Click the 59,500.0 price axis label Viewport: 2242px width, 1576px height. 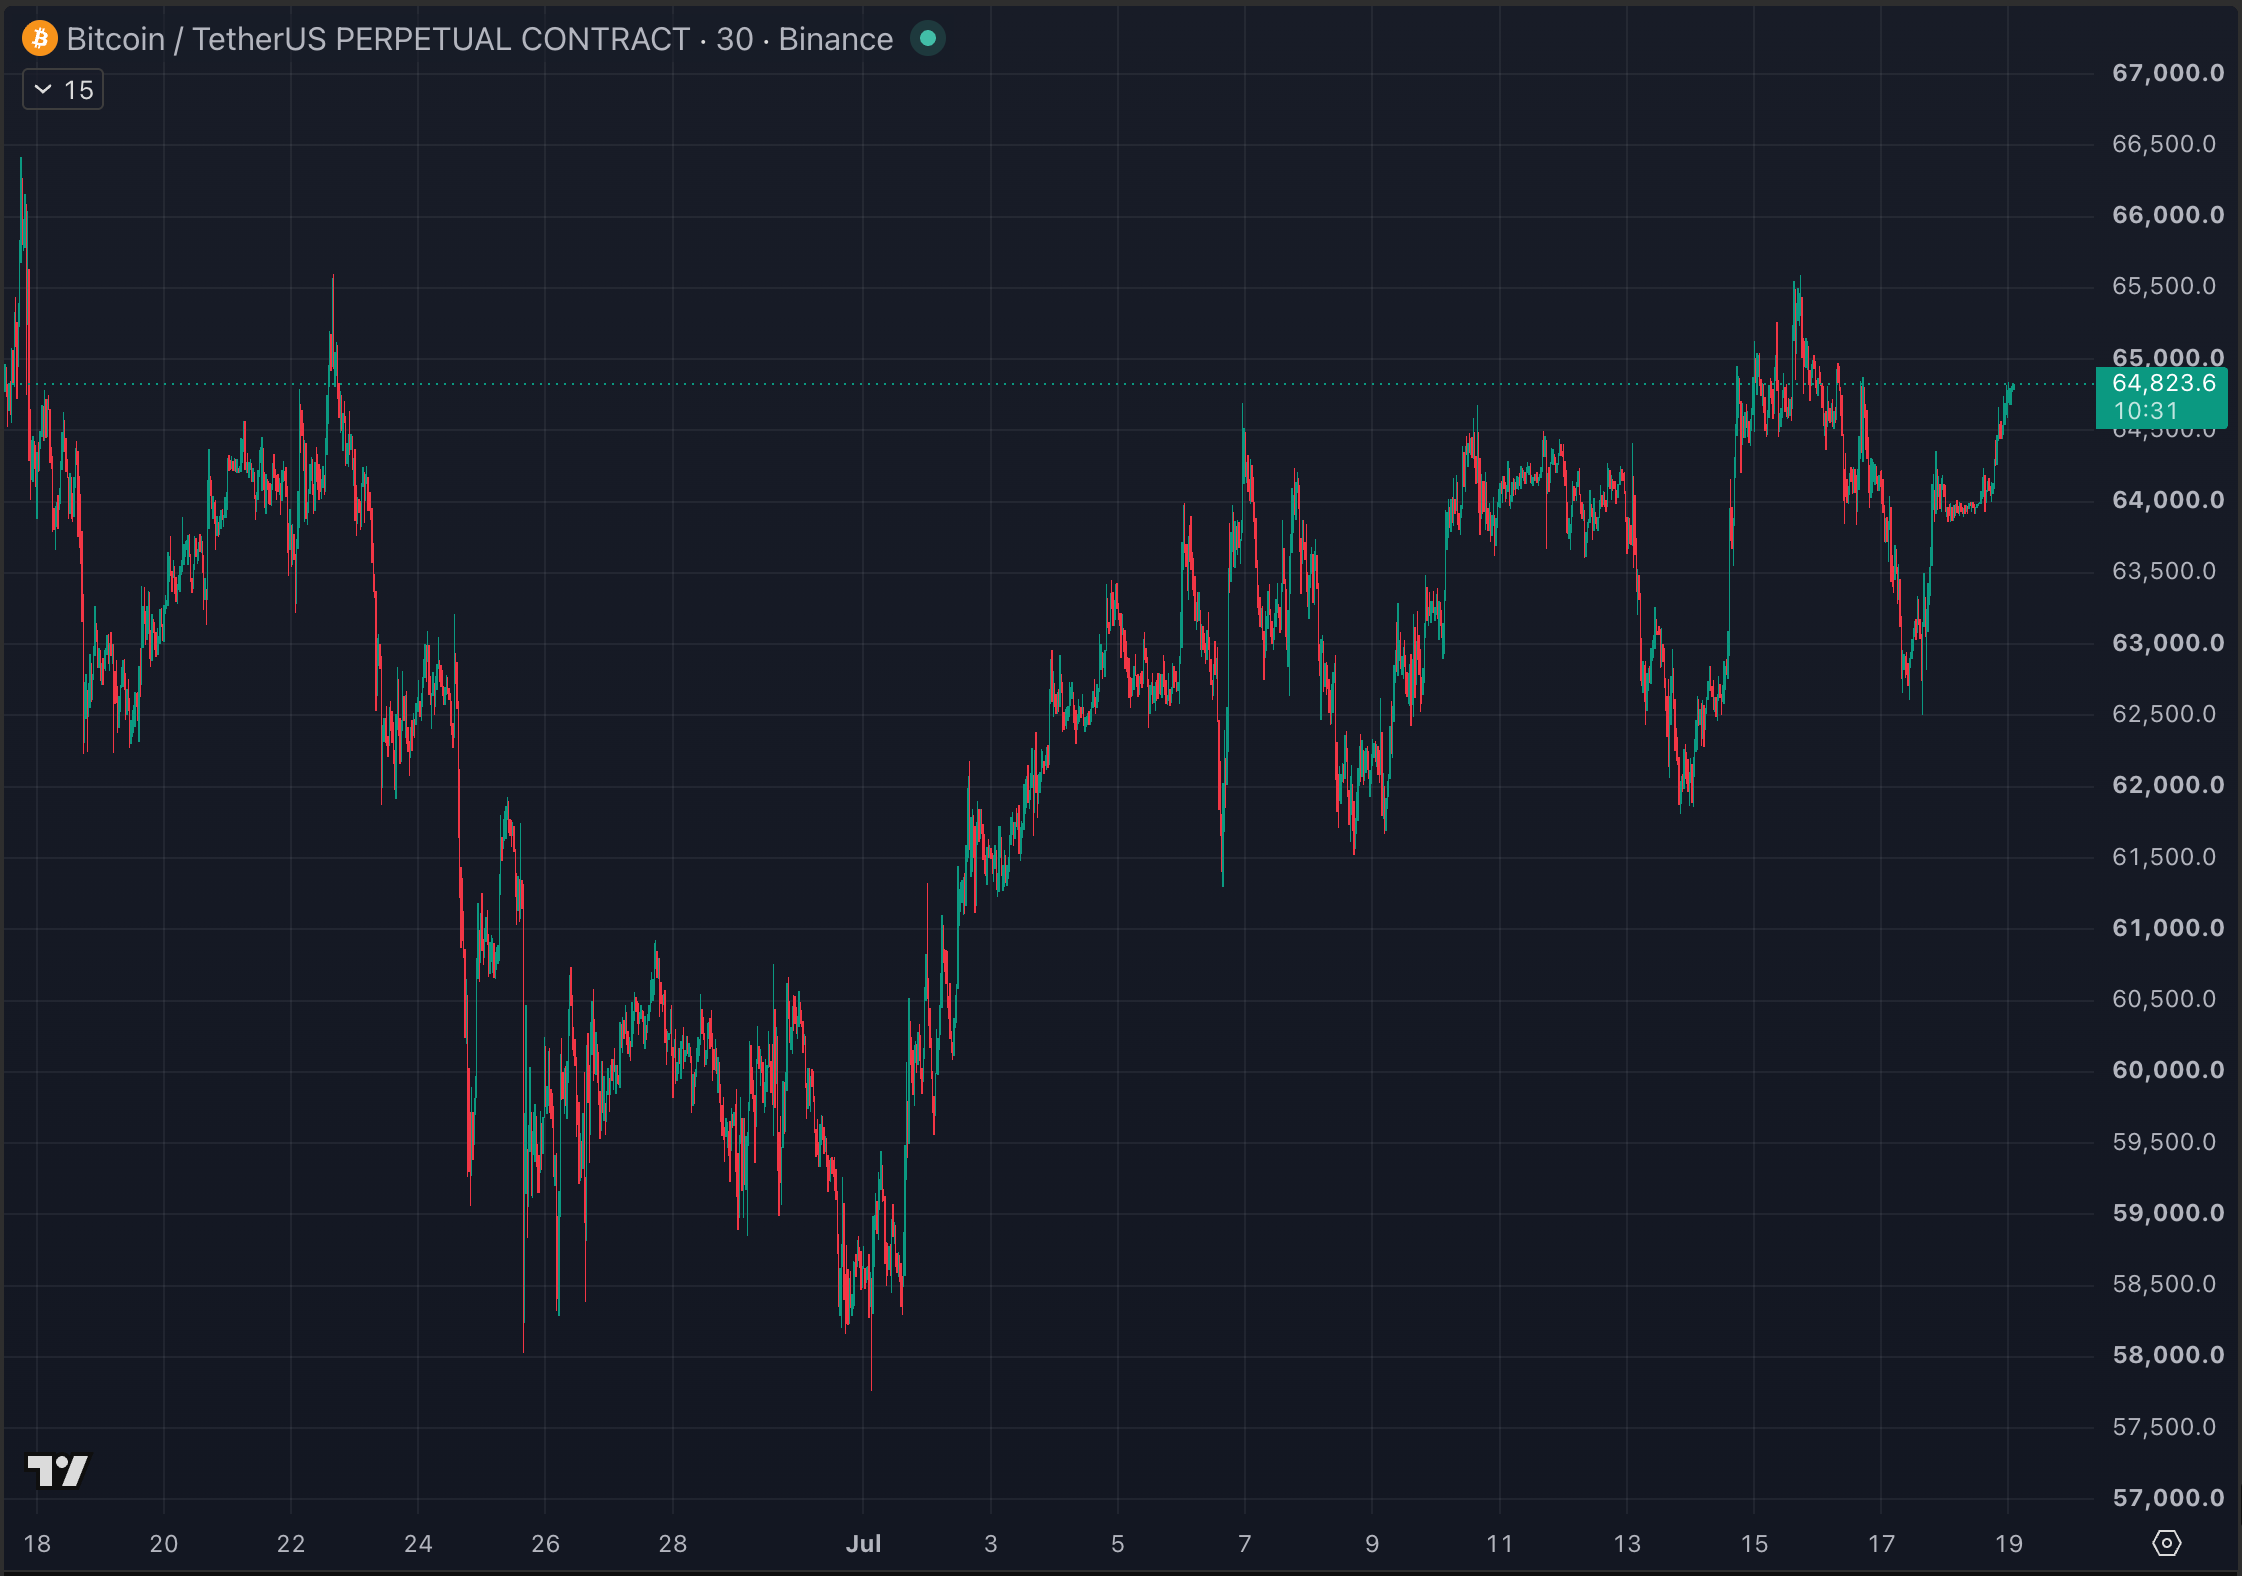2164,1142
